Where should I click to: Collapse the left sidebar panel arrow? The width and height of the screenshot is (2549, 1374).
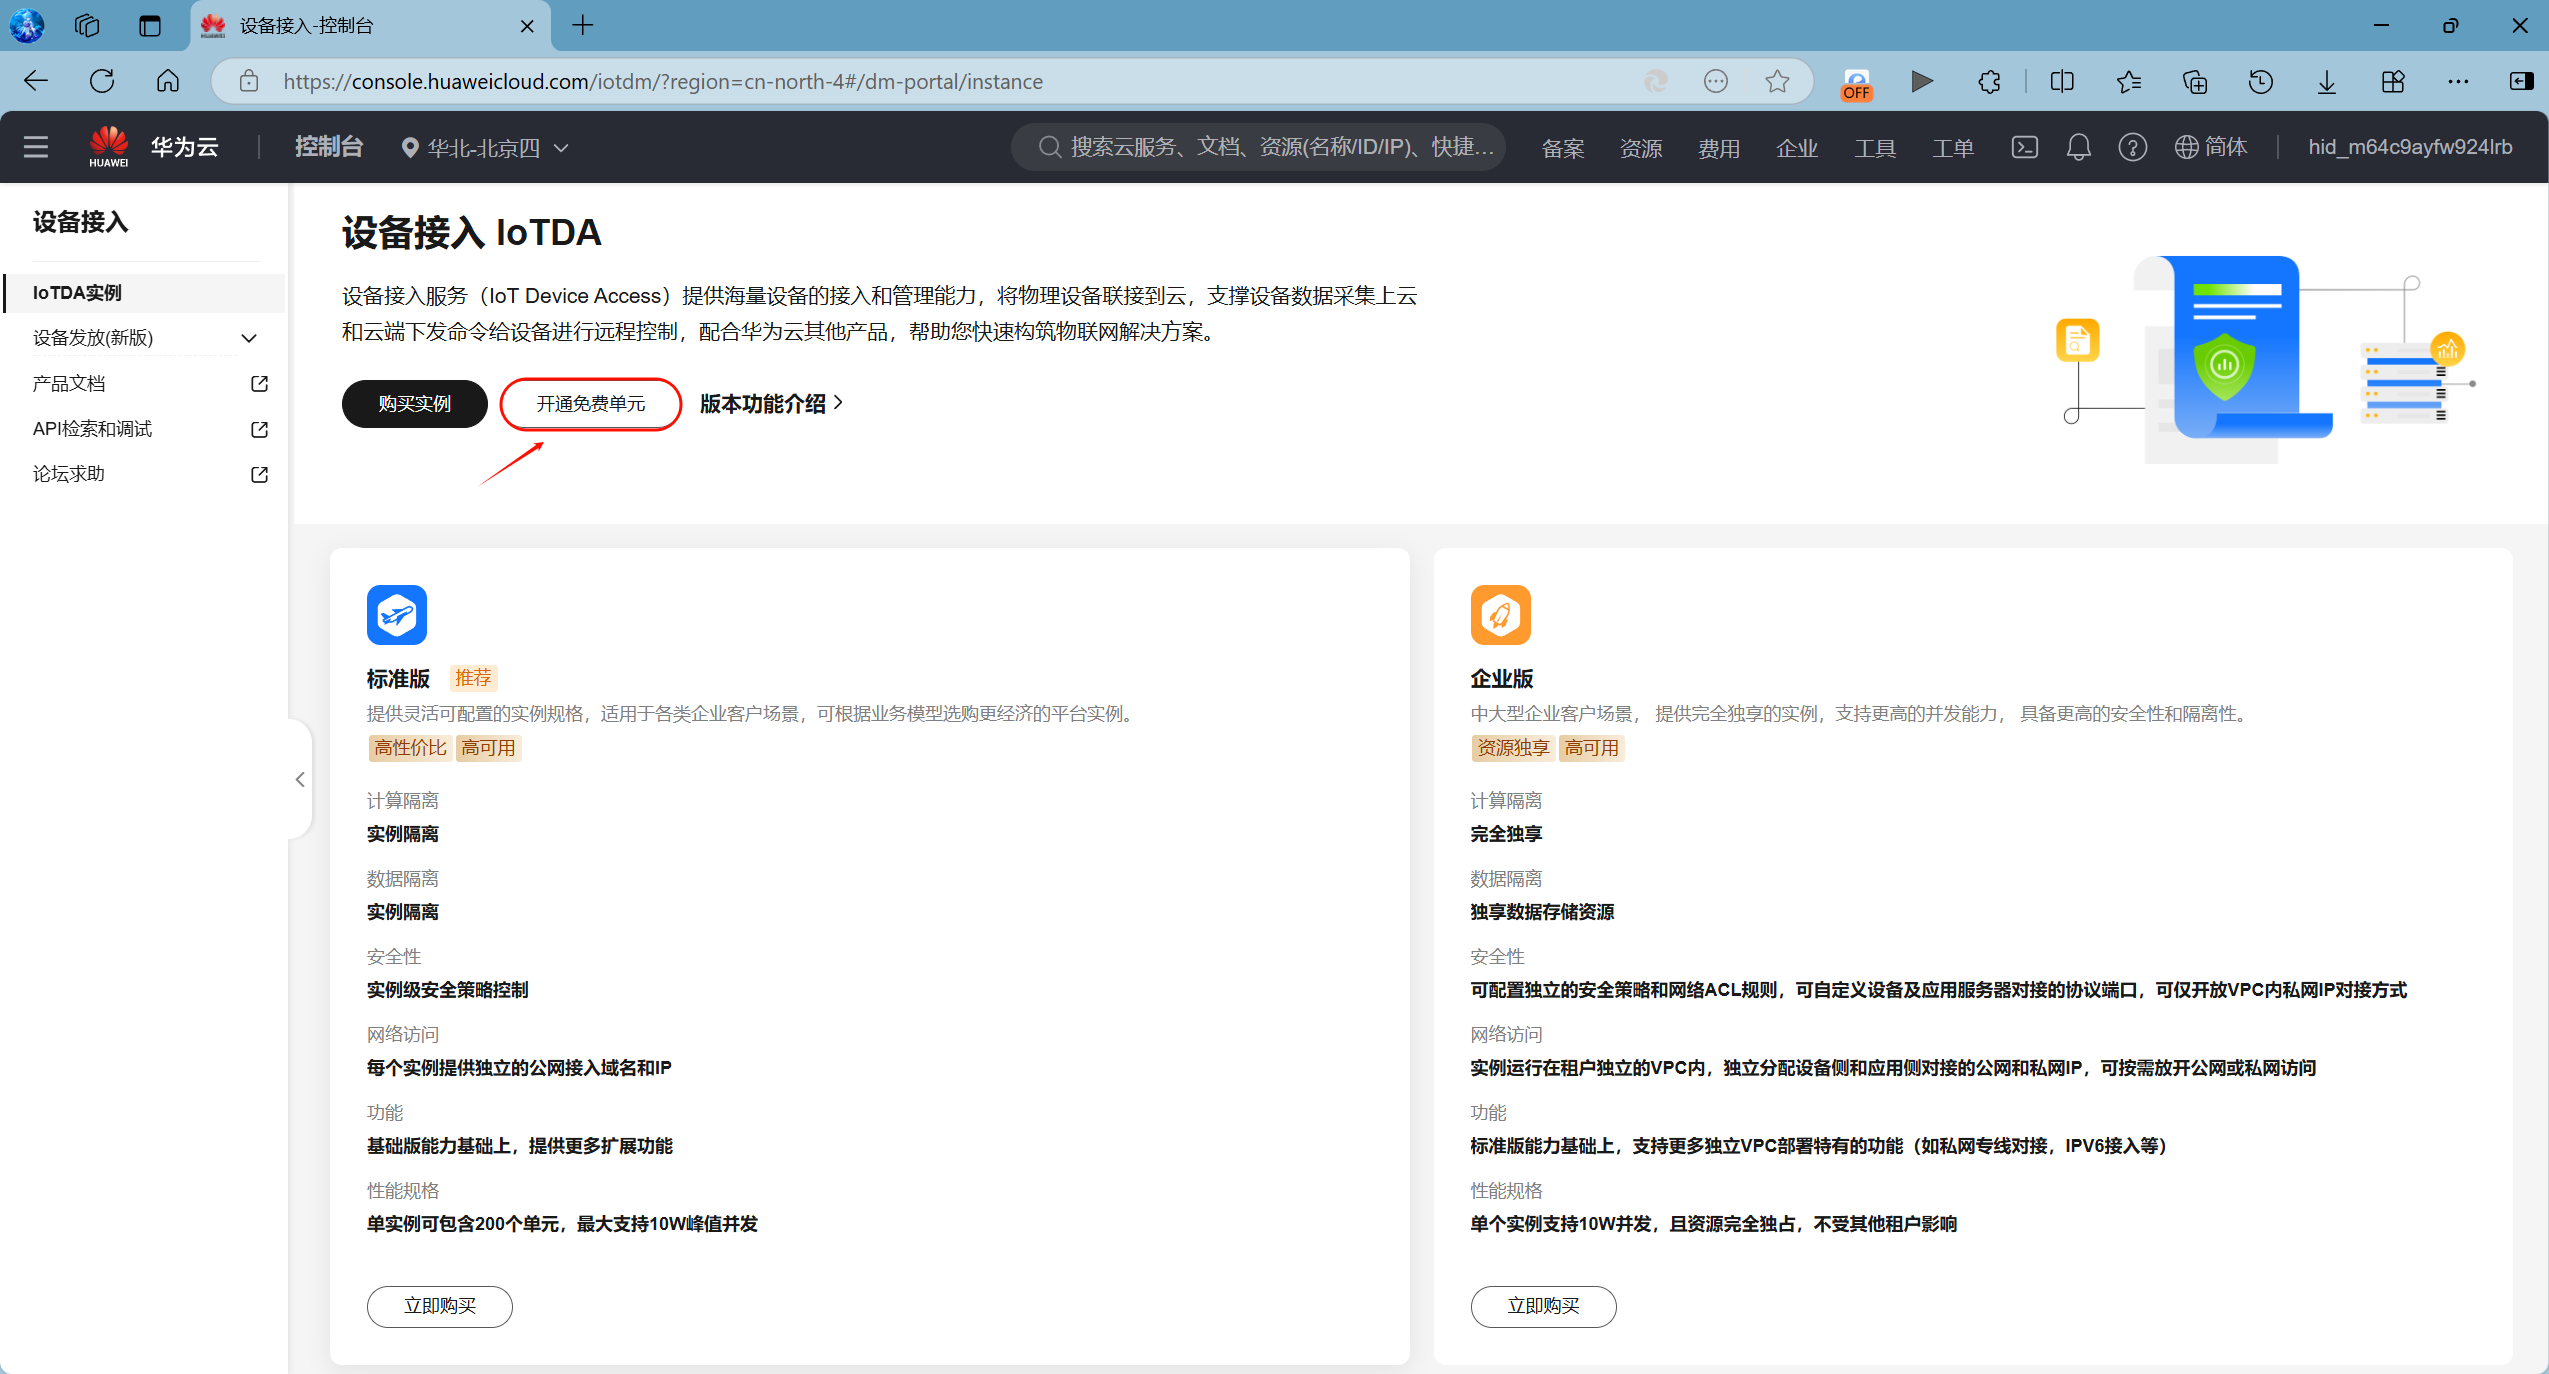(300, 779)
